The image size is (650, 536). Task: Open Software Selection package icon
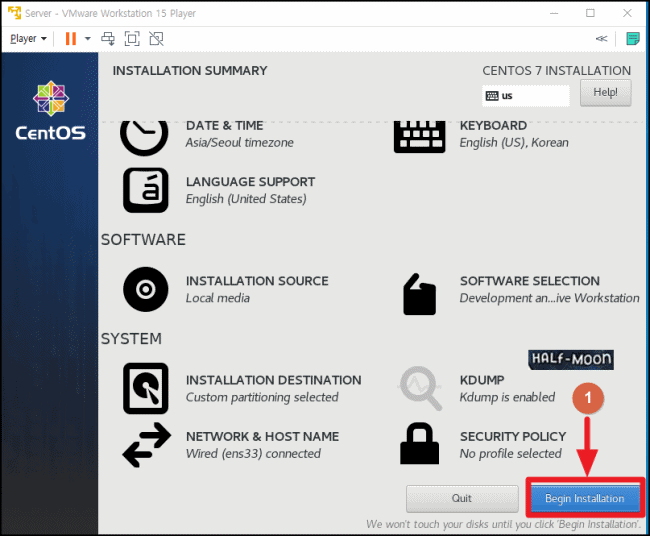pos(420,294)
